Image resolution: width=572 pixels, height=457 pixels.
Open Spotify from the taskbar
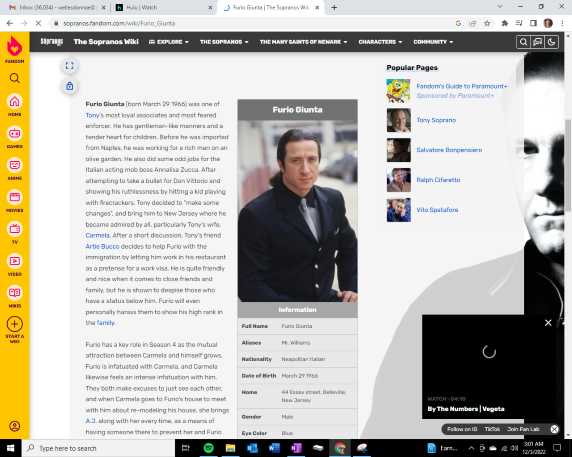[208, 448]
